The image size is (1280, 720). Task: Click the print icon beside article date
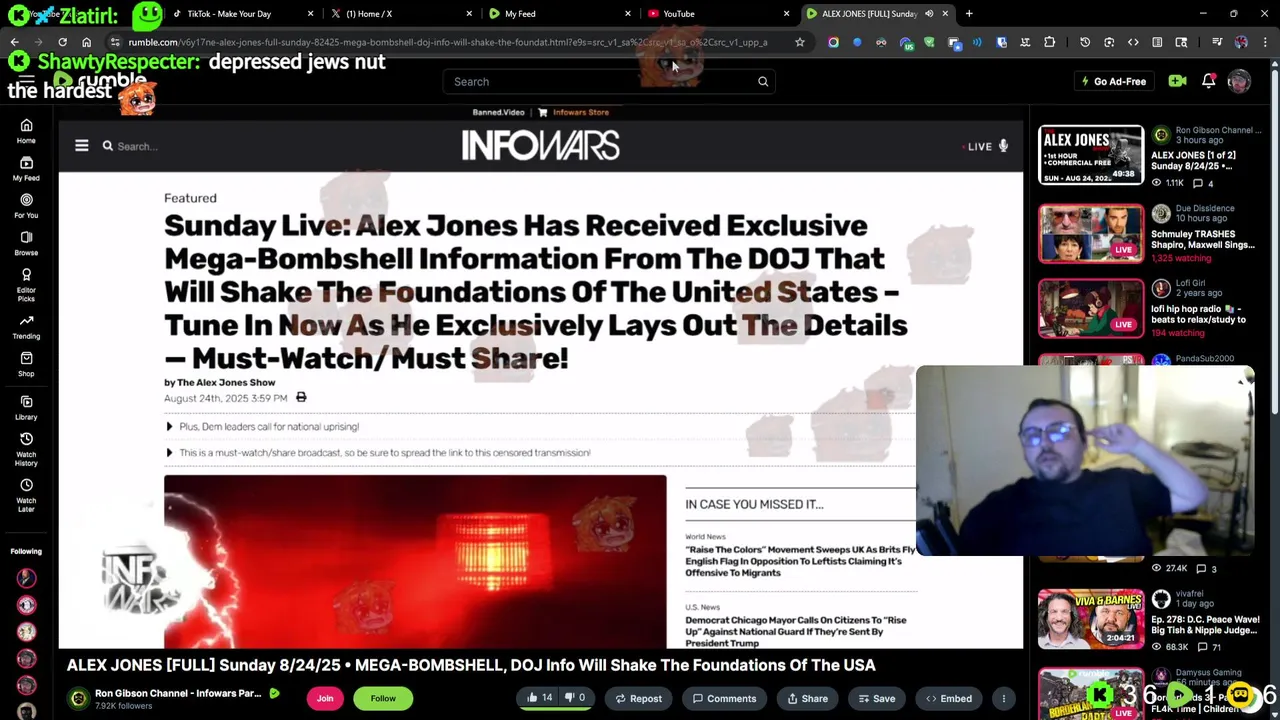coord(301,398)
